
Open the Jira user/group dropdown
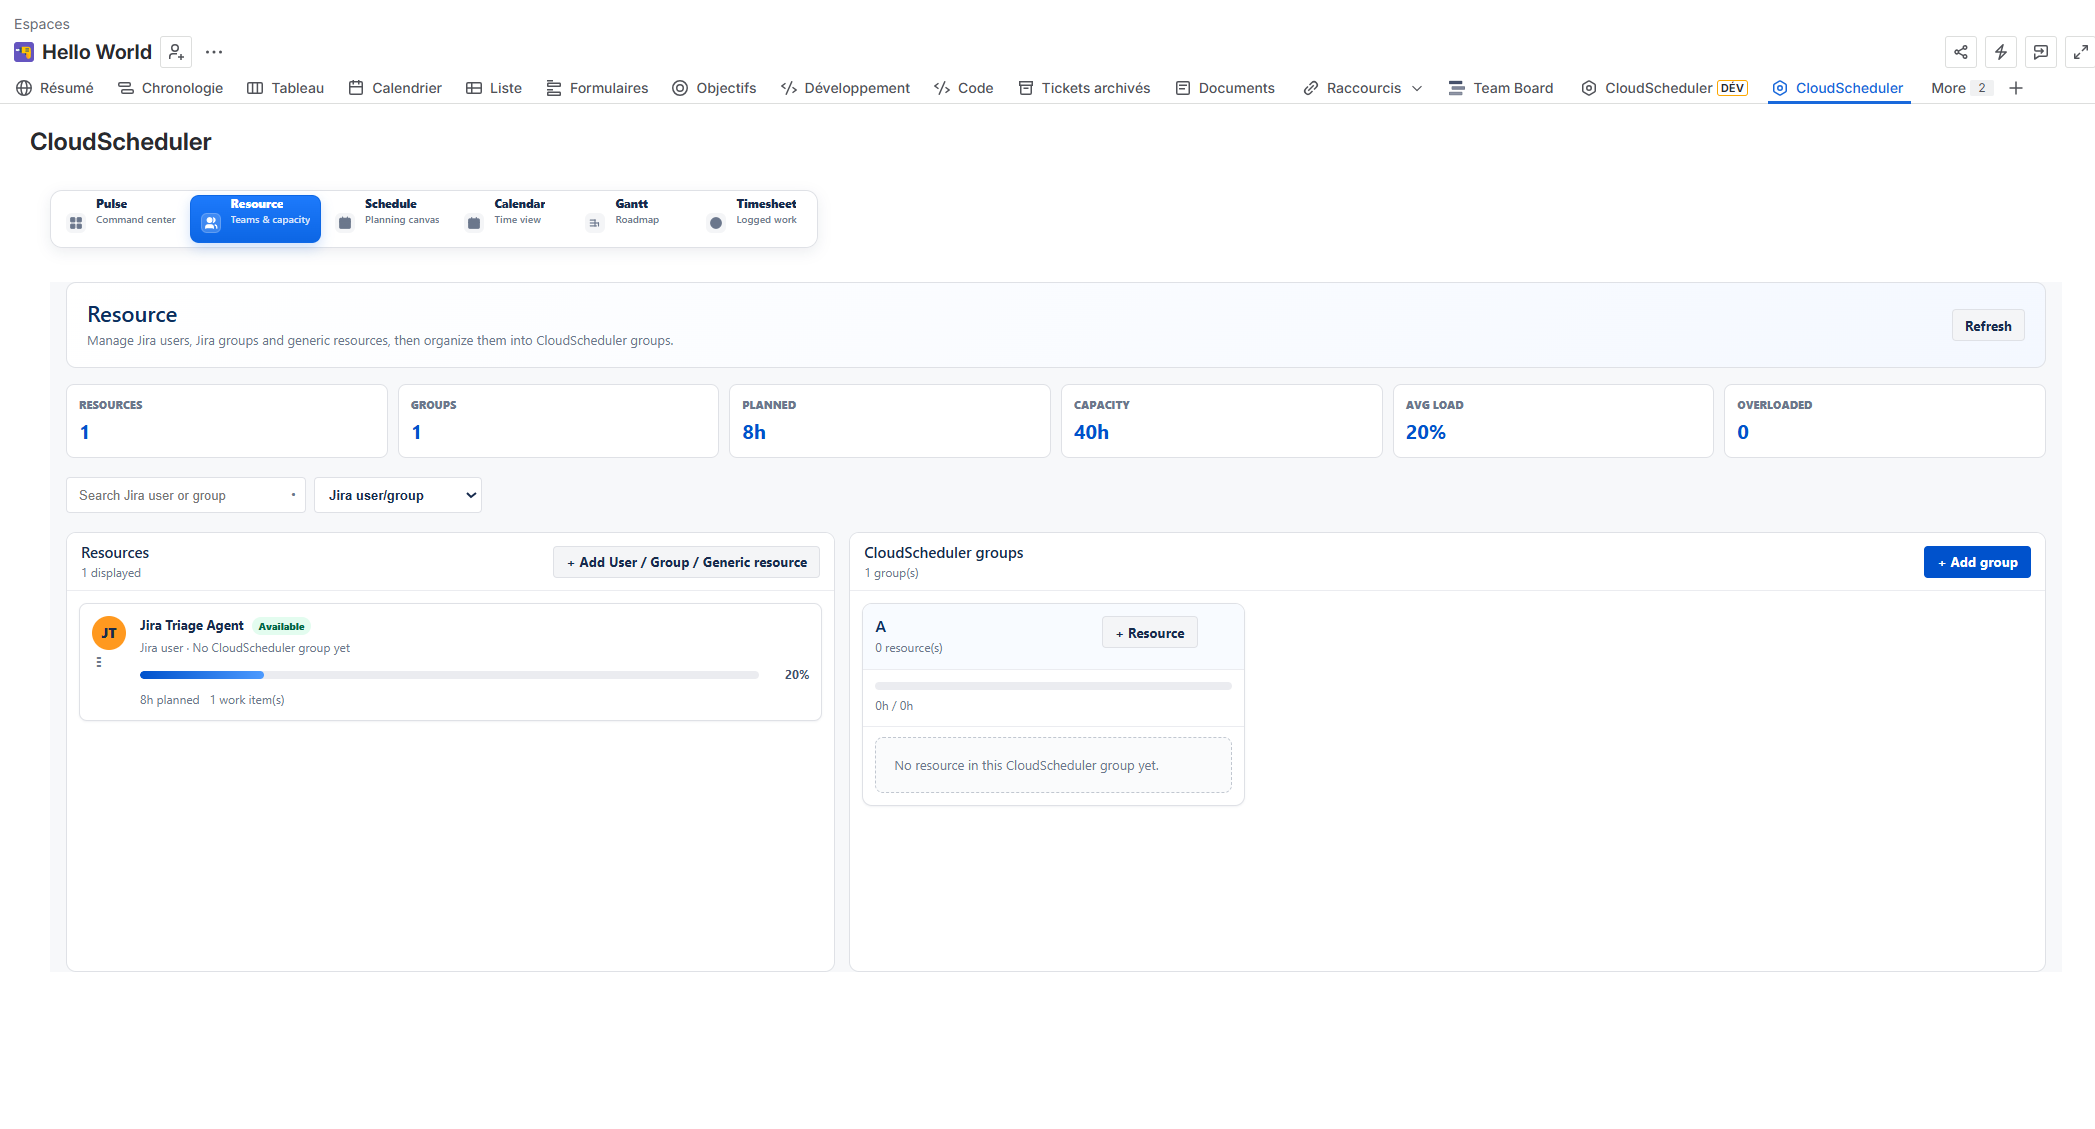coord(398,495)
